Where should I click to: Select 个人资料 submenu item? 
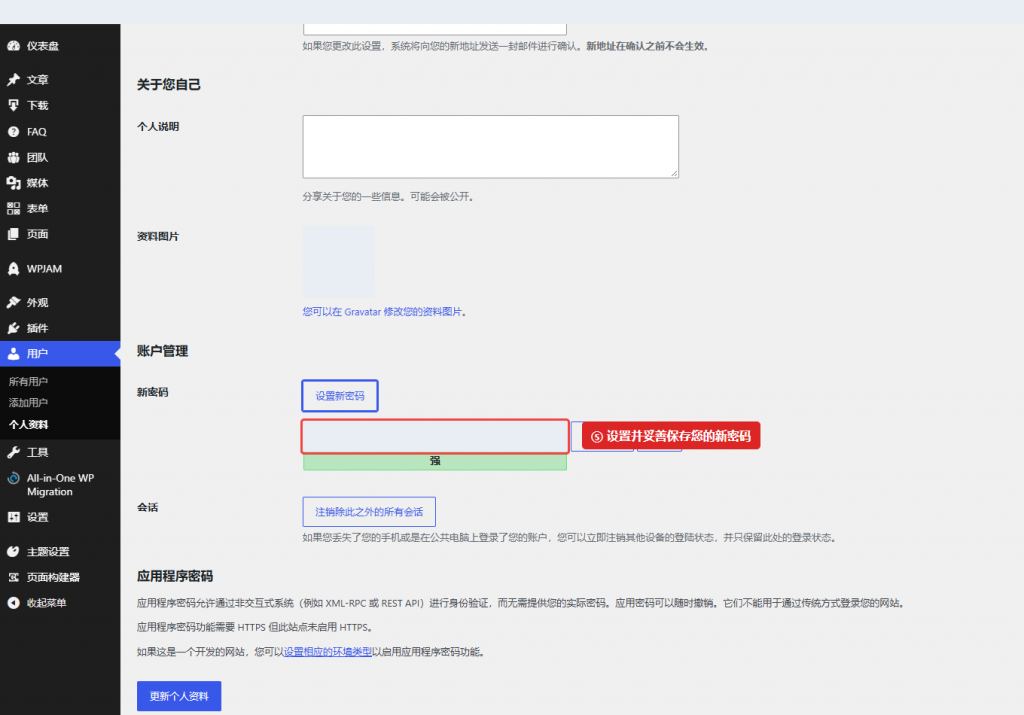(x=28, y=424)
